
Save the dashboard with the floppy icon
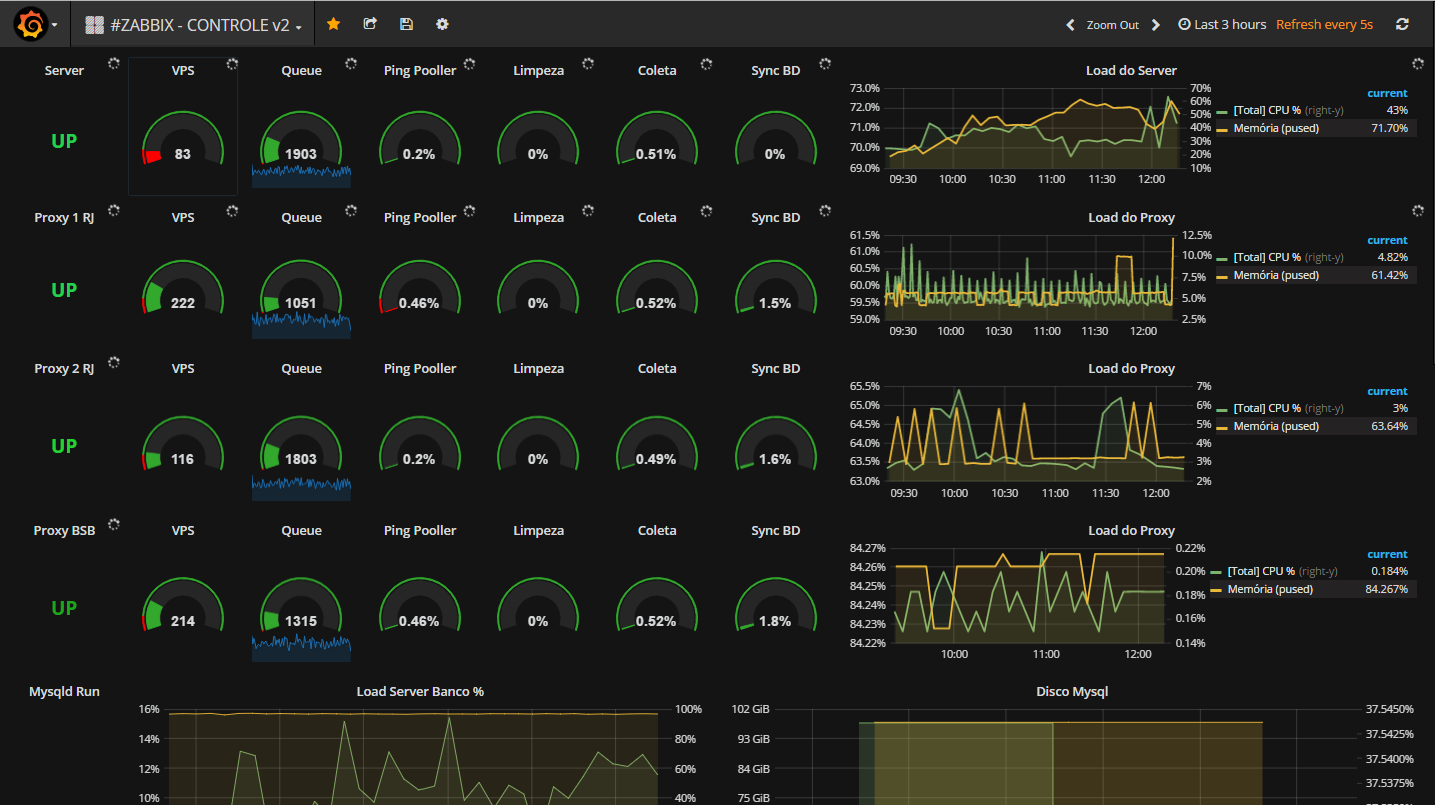click(406, 24)
